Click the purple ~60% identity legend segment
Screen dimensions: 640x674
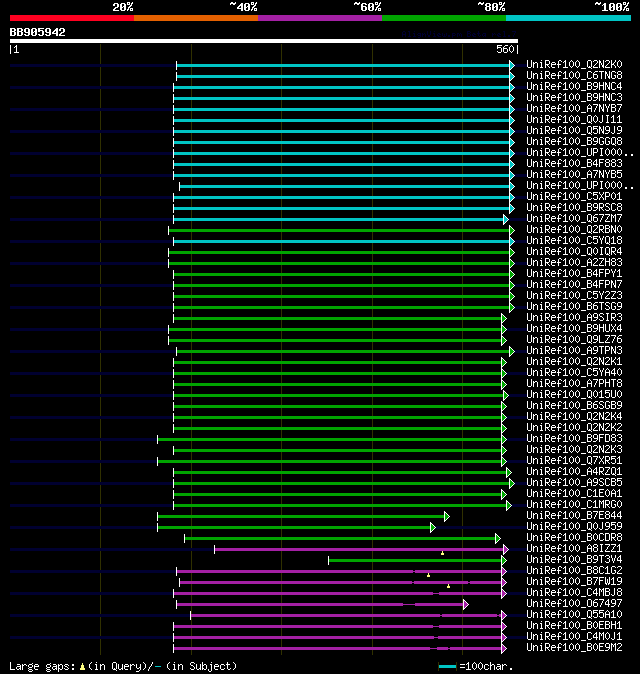coord(320,18)
